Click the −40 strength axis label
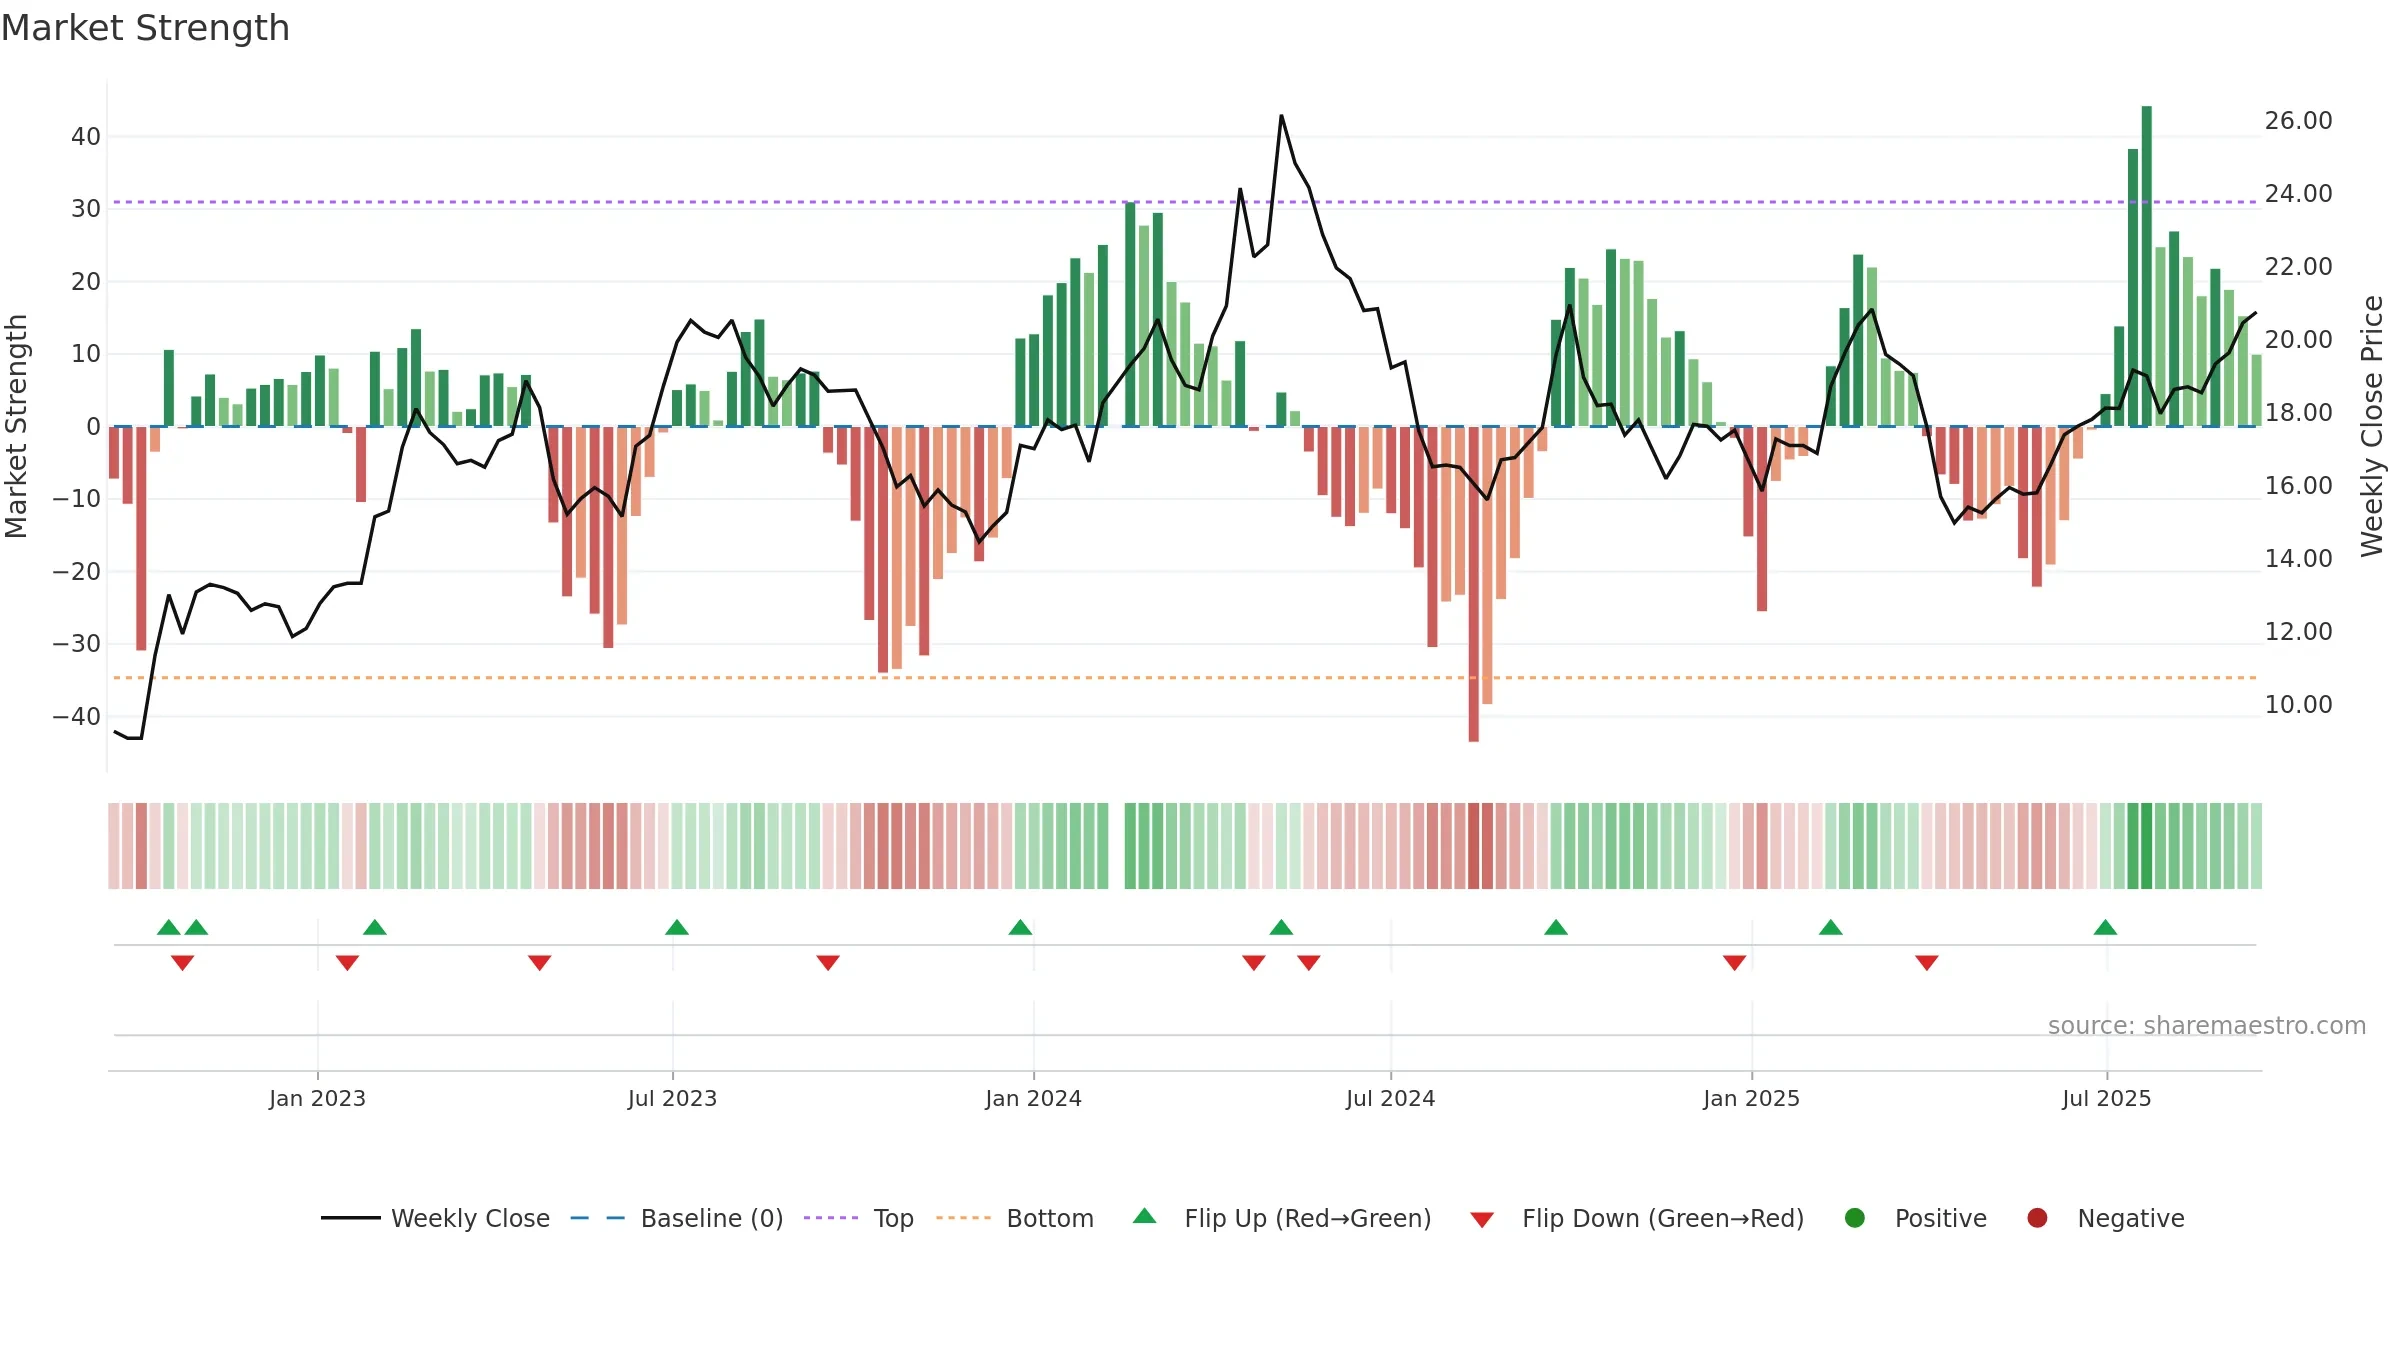This screenshot has height=1350, width=2400. coord(77,717)
